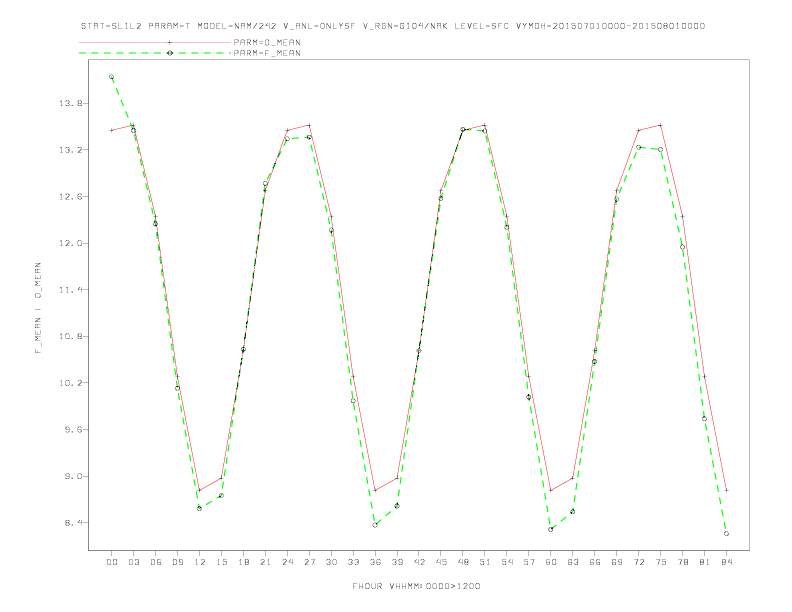Pick the O_MEAN plus data point at hour 84
This screenshot has height=612, width=792.
click(x=726, y=490)
